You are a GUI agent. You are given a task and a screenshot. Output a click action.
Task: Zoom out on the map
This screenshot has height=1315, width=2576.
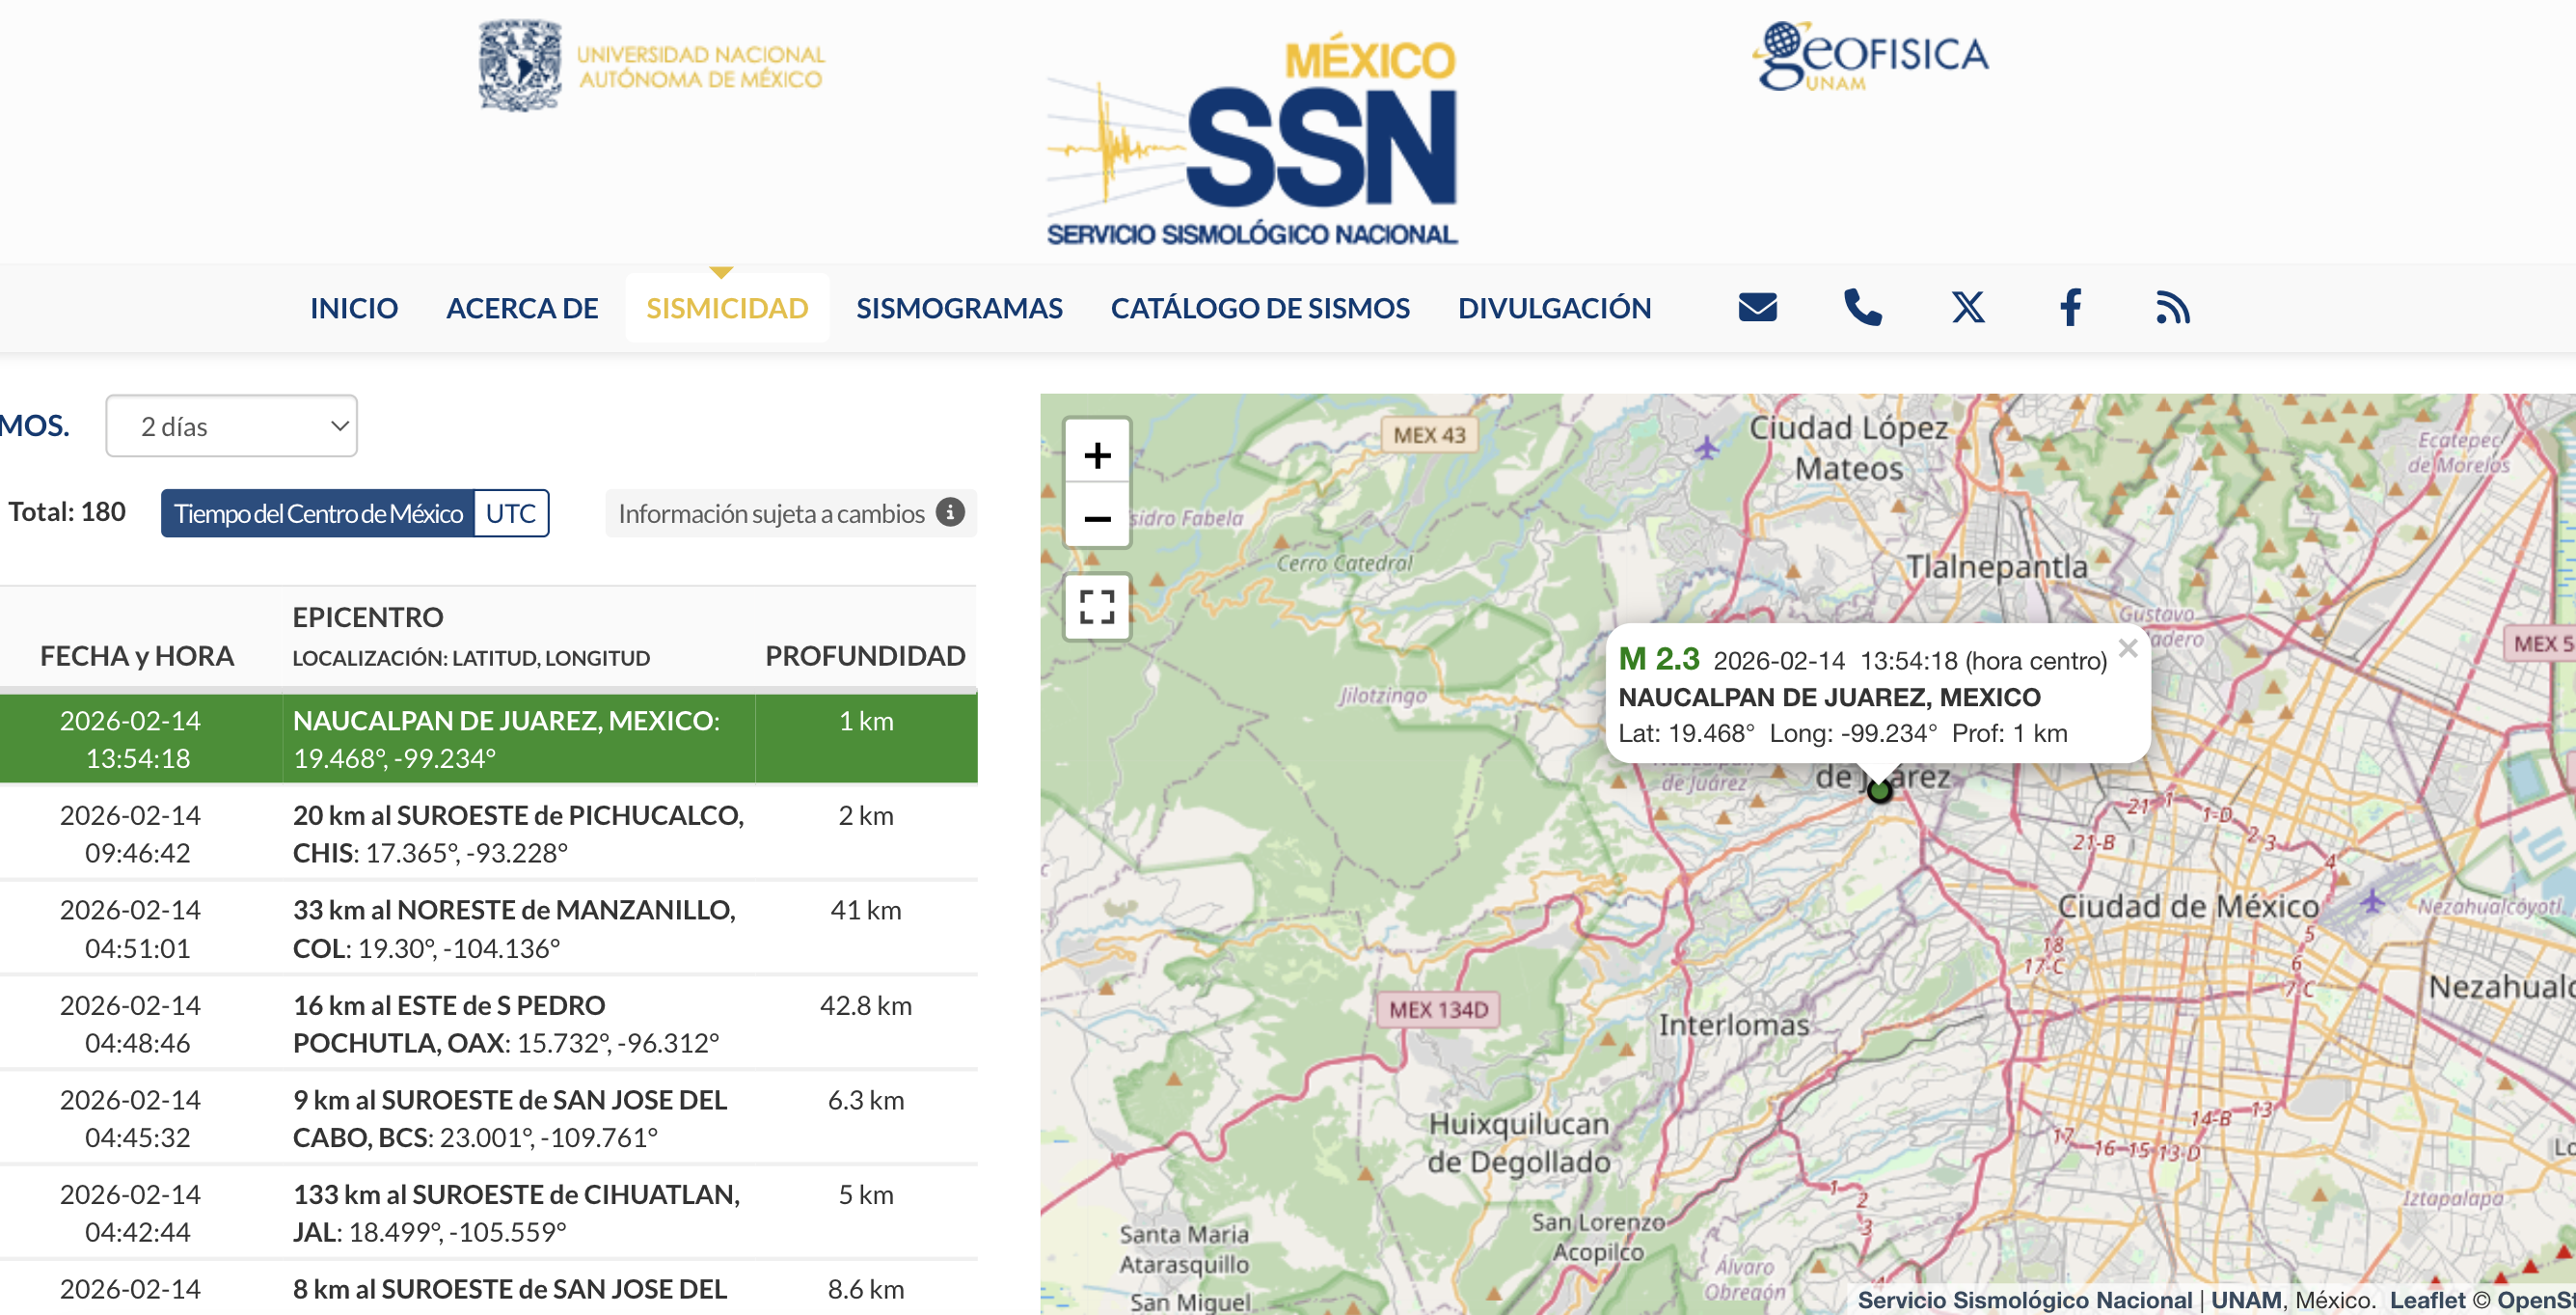pyautogui.click(x=1097, y=518)
